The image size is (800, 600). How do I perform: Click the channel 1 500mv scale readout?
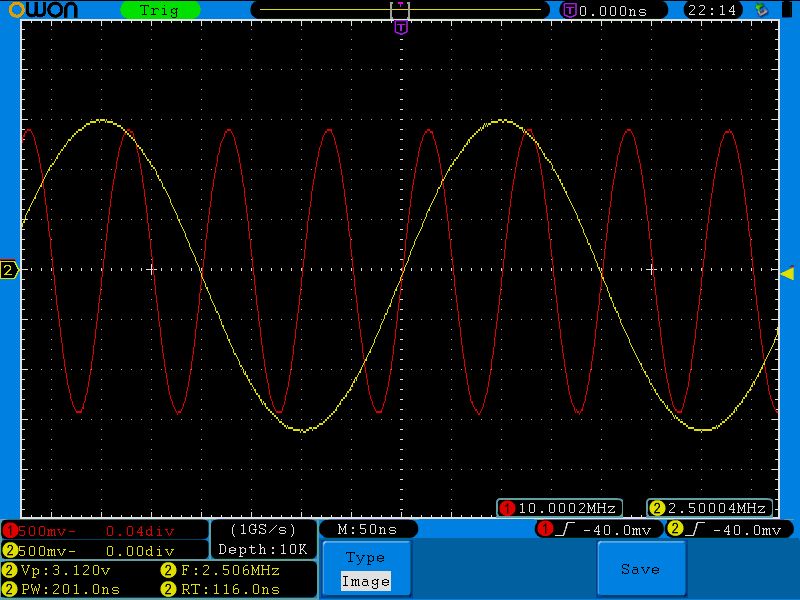click(46, 531)
